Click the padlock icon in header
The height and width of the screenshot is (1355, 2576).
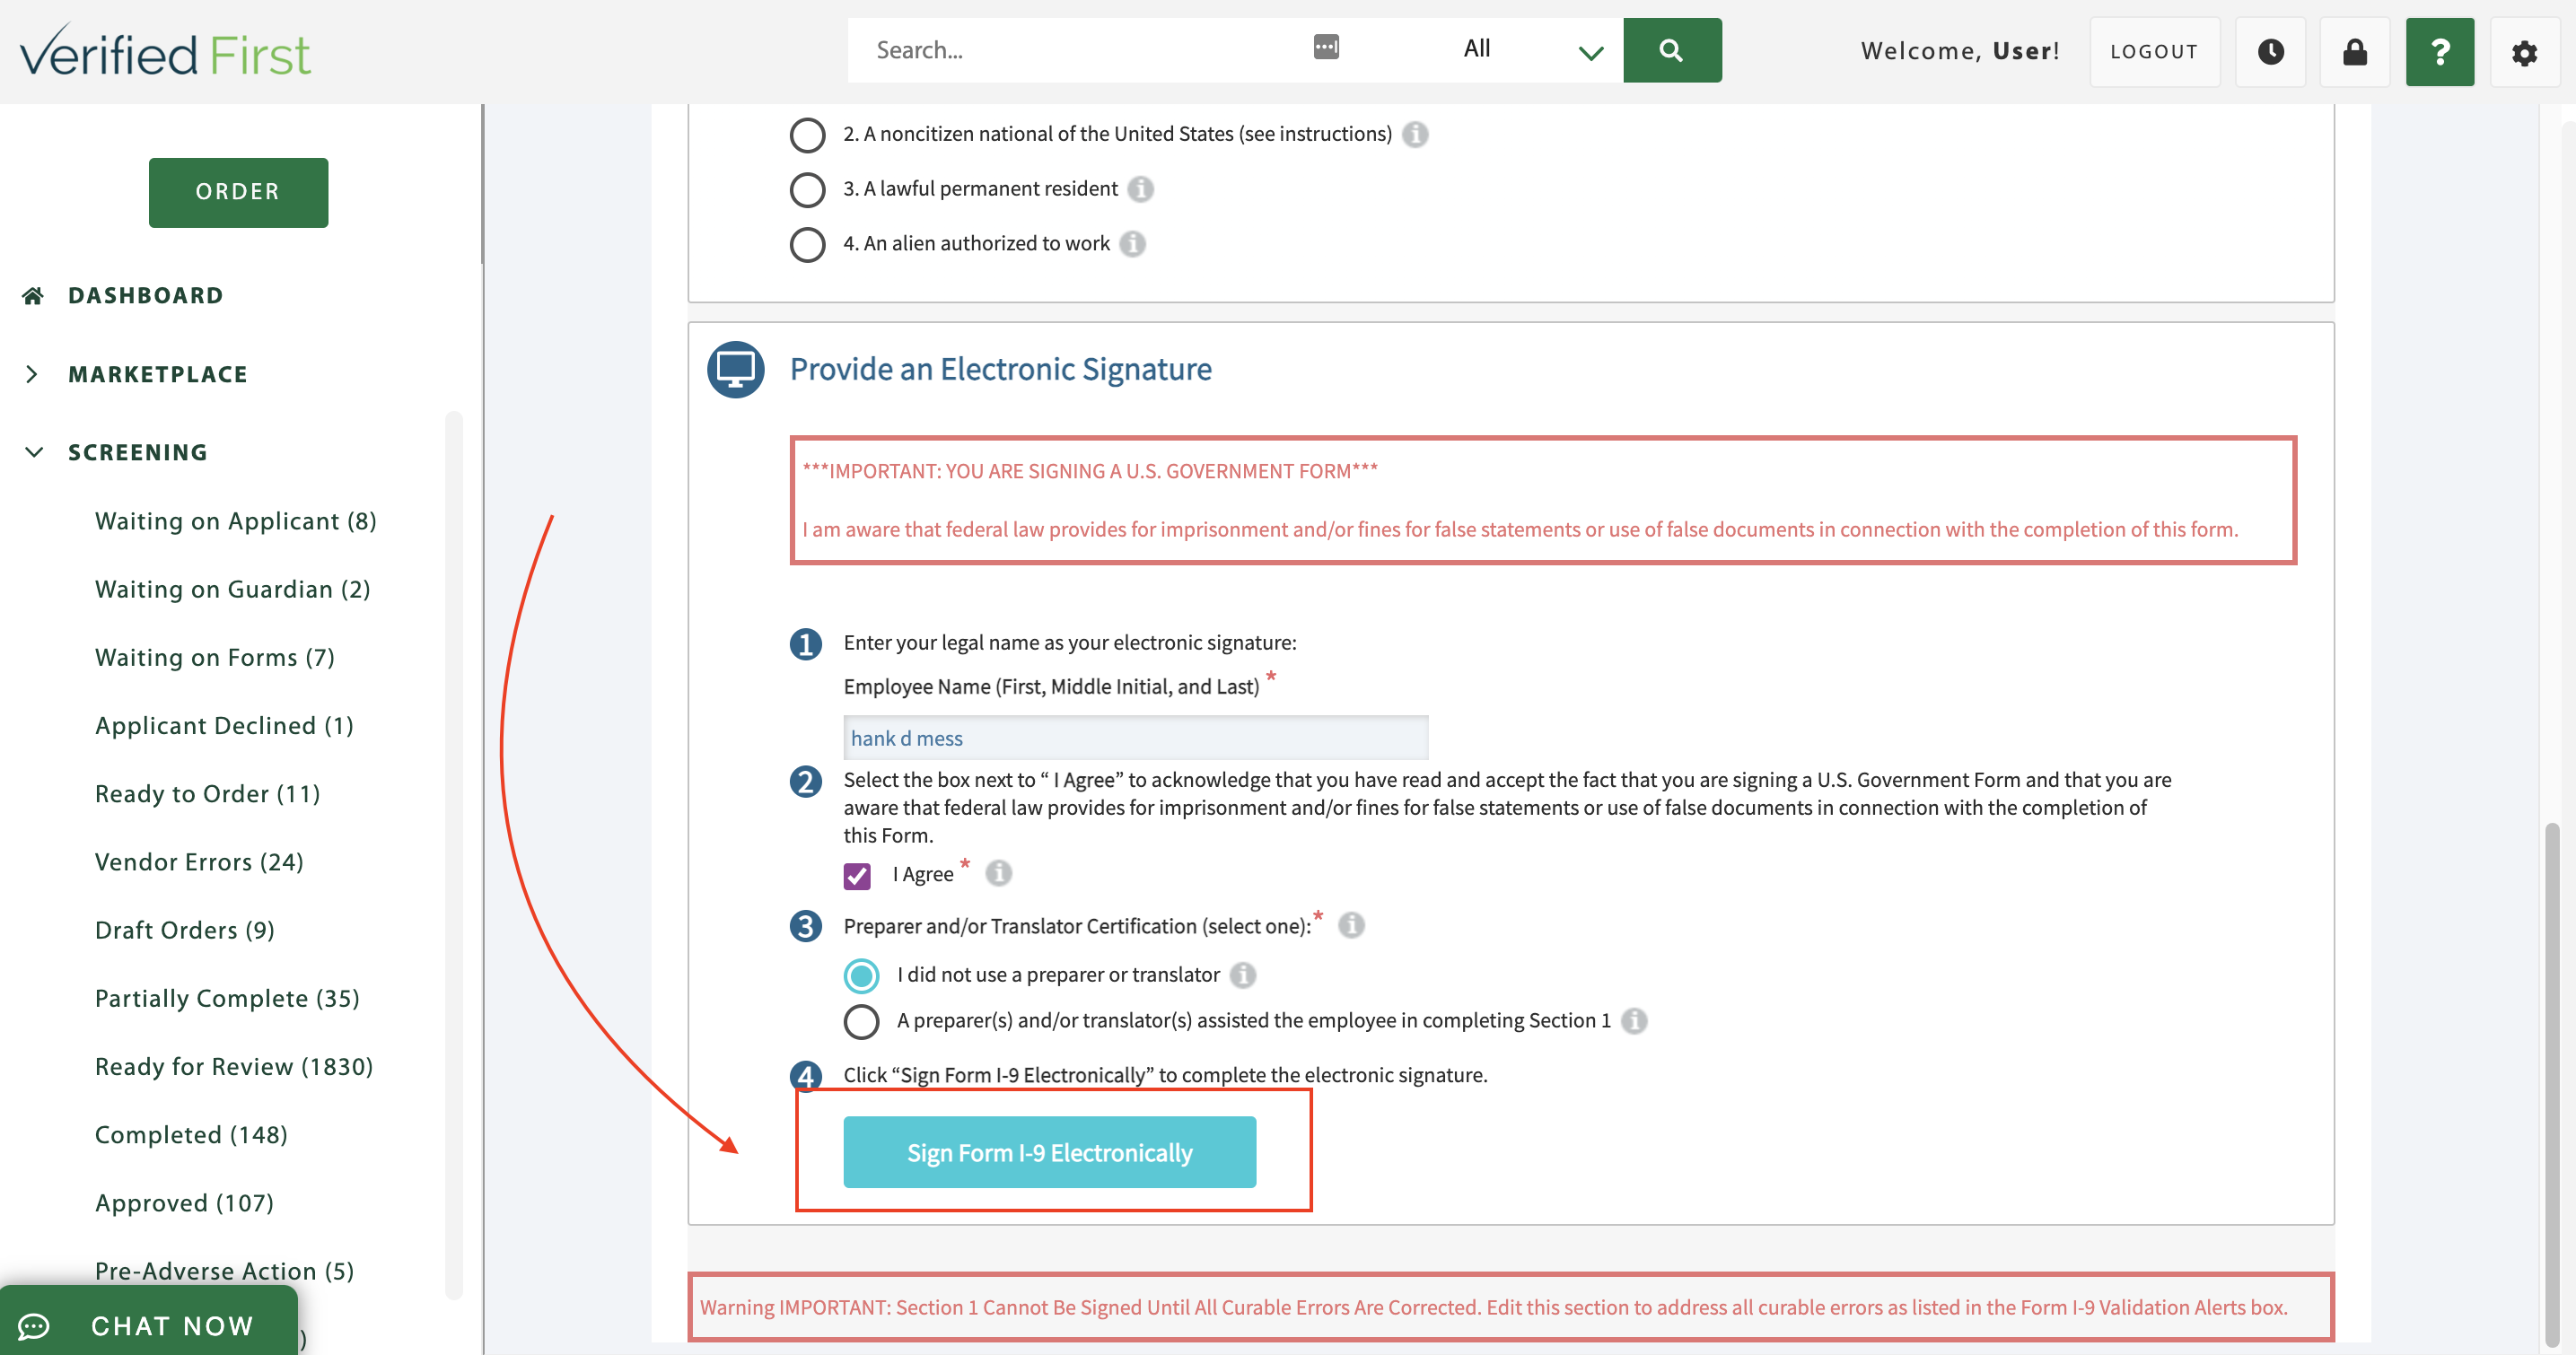click(x=2354, y=52)
